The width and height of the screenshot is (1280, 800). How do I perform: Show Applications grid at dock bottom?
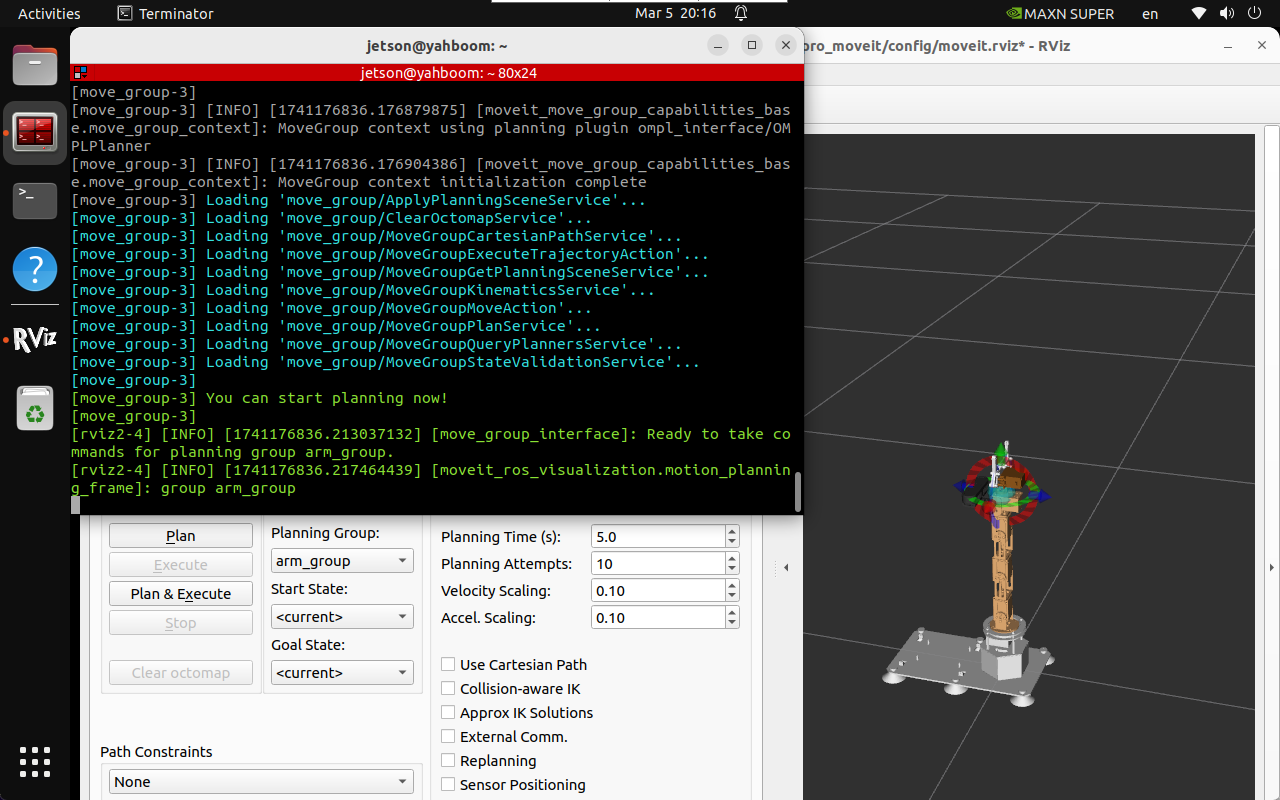(x=35, y=762)
